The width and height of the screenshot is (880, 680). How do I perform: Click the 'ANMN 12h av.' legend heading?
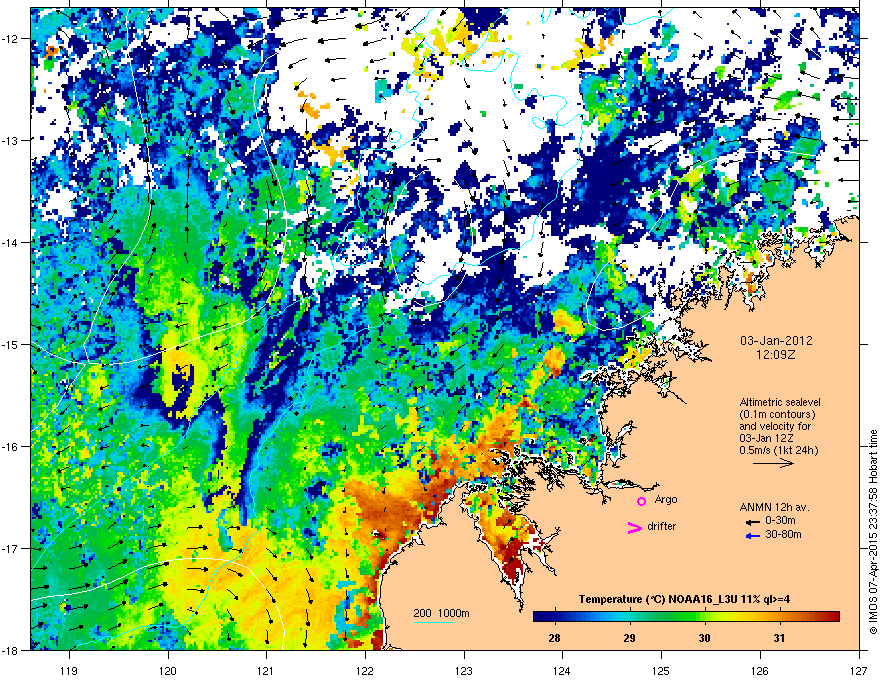[x=774, y=507]
